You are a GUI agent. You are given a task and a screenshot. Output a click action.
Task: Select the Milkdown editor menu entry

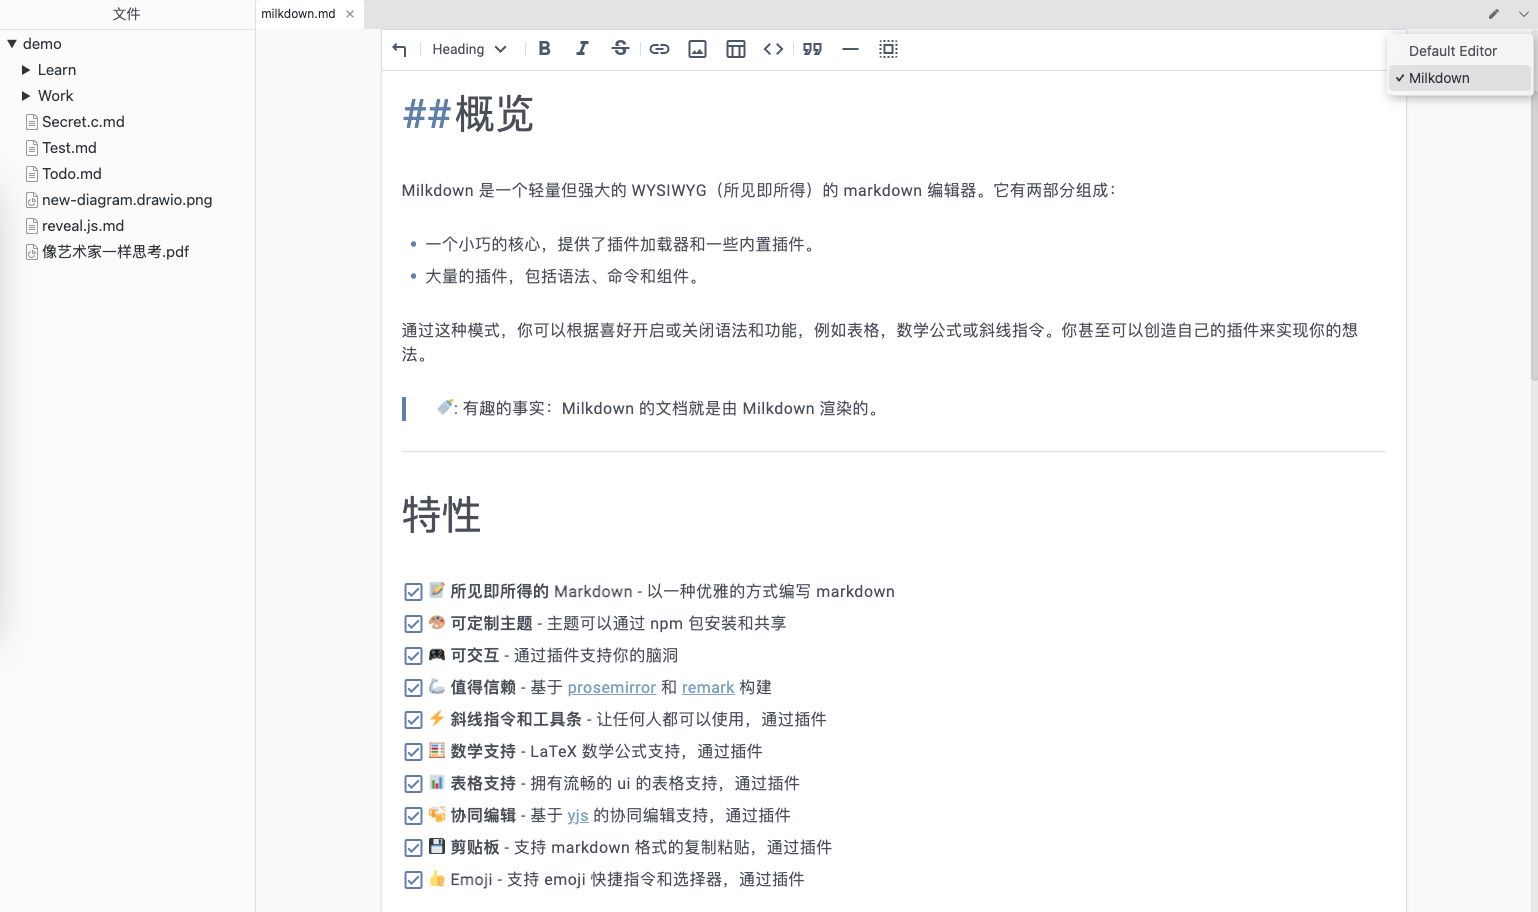(x=1460, y=78)
